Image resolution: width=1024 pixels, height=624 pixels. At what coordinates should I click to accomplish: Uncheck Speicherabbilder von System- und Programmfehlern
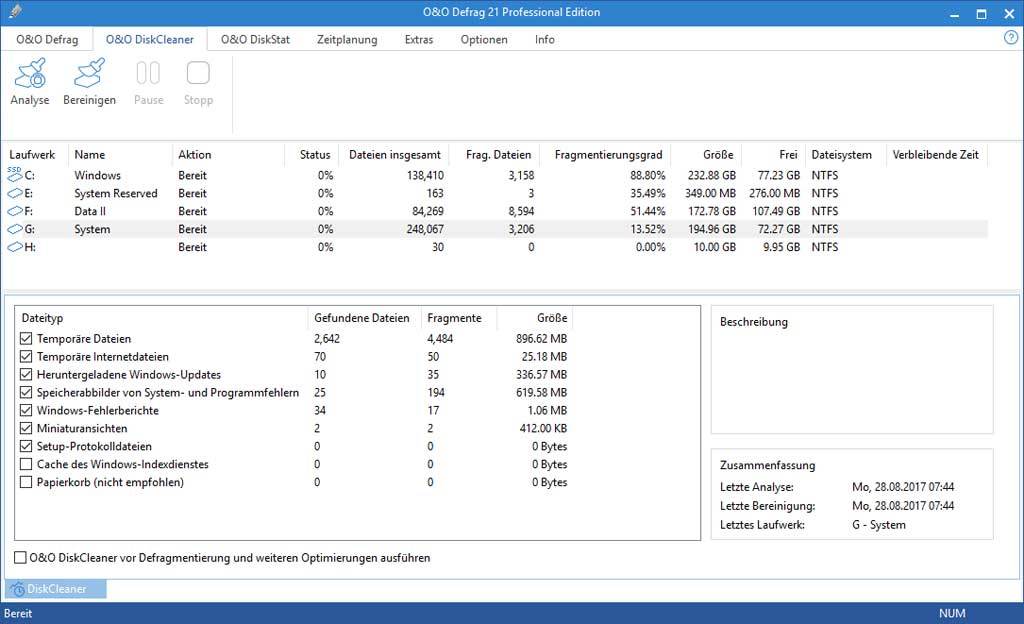pyautogui.click(x=26, y=393)
